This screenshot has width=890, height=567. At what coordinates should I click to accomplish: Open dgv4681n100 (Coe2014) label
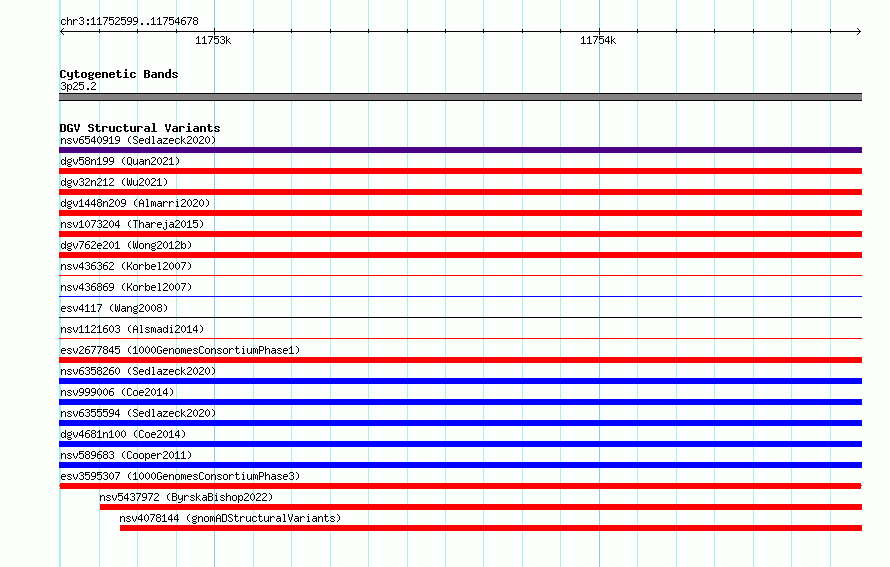pyautogui.click(x=123, y=434)
